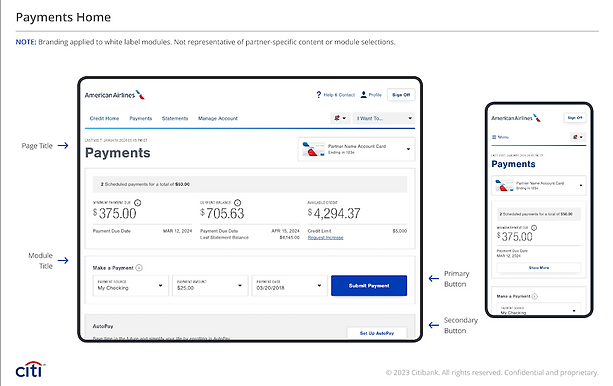Screen dimensions: 613x386
Task: Click the desktop scheduled payments notice banner
Action: tap(250, 184)
